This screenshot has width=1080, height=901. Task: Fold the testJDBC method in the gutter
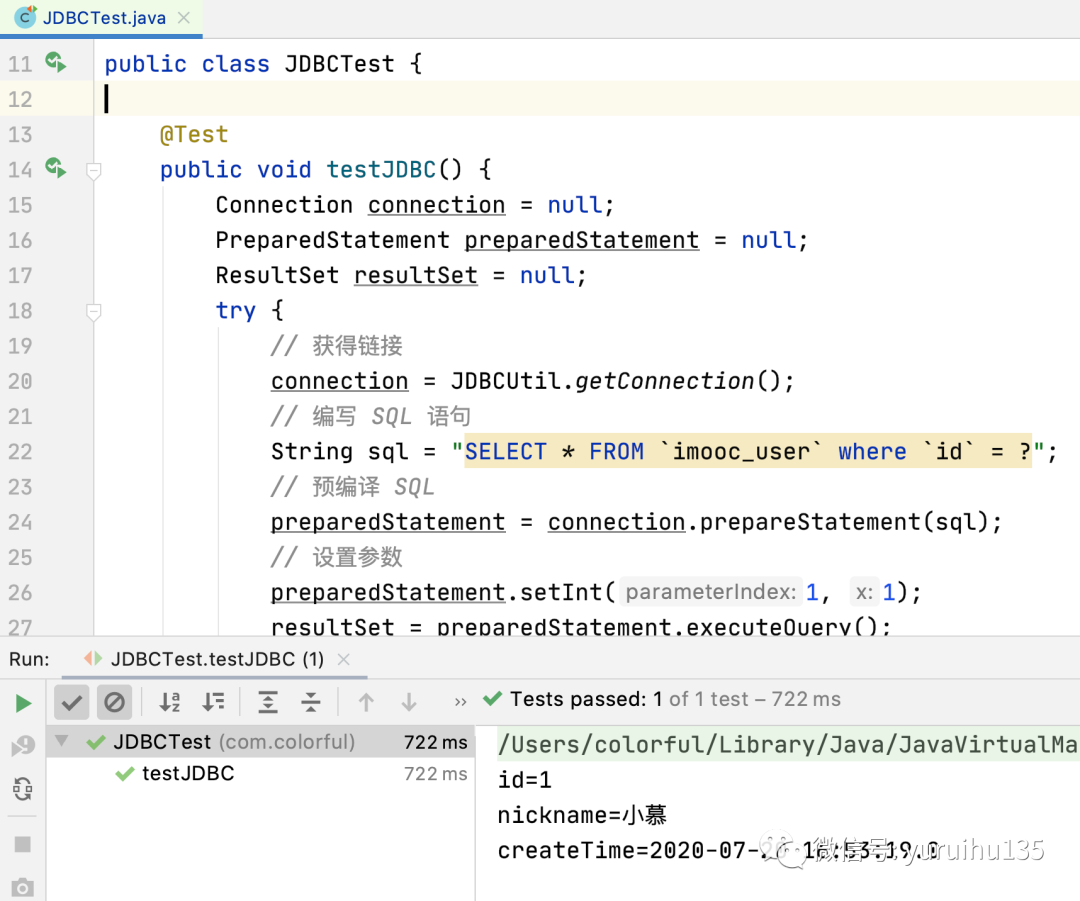pyautogui.click(x=94, y=169)
